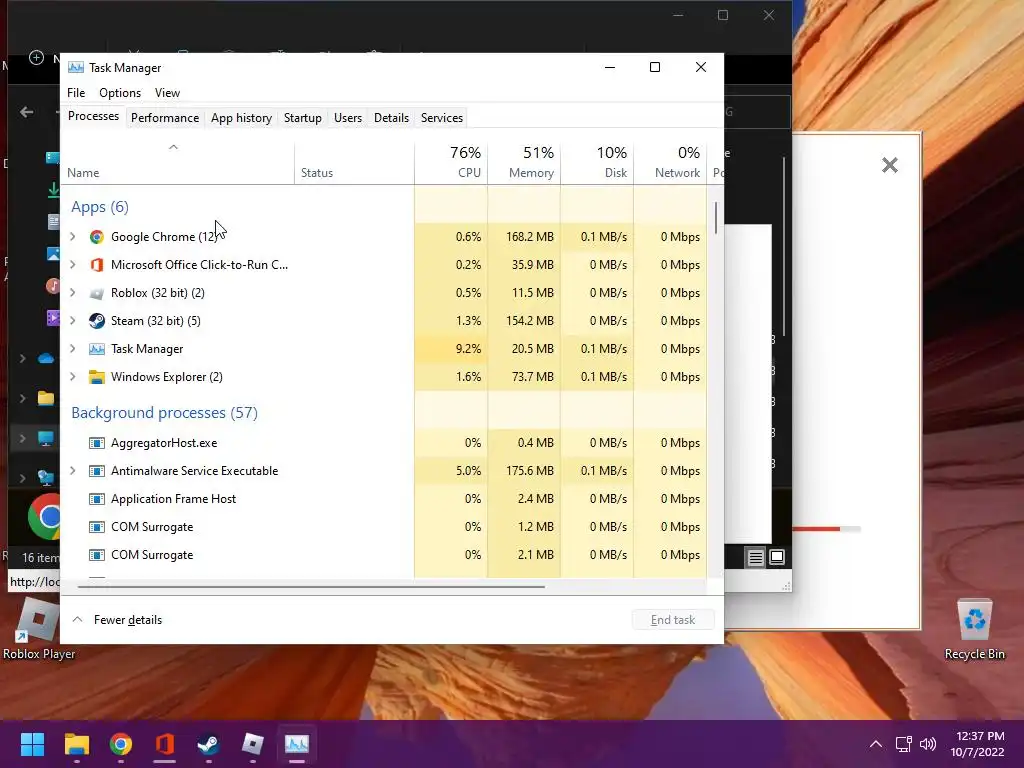Switch File Explorer to details view icon
Viewport: 1024px width, 768px height.
coord(756,557)
